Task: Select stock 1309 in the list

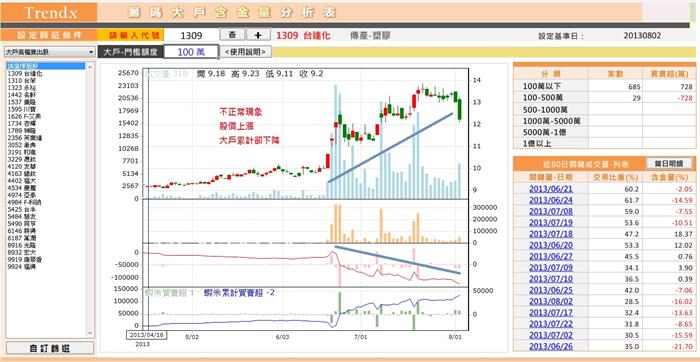Action: point(25,73)
